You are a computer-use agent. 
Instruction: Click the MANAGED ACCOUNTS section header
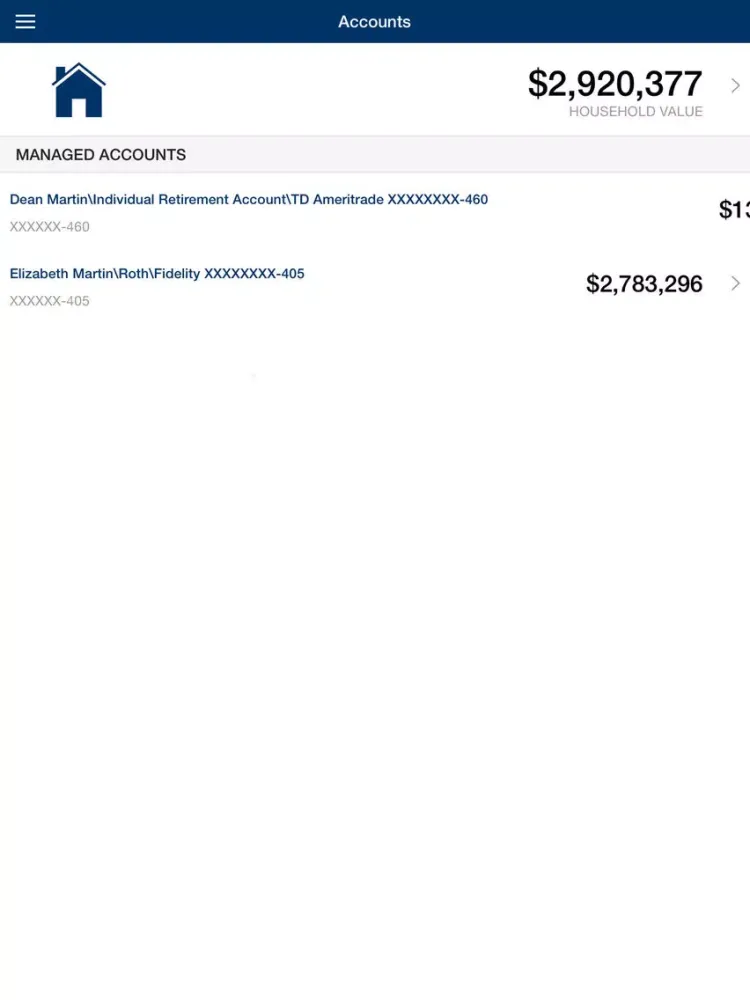[x=101, y=155]
